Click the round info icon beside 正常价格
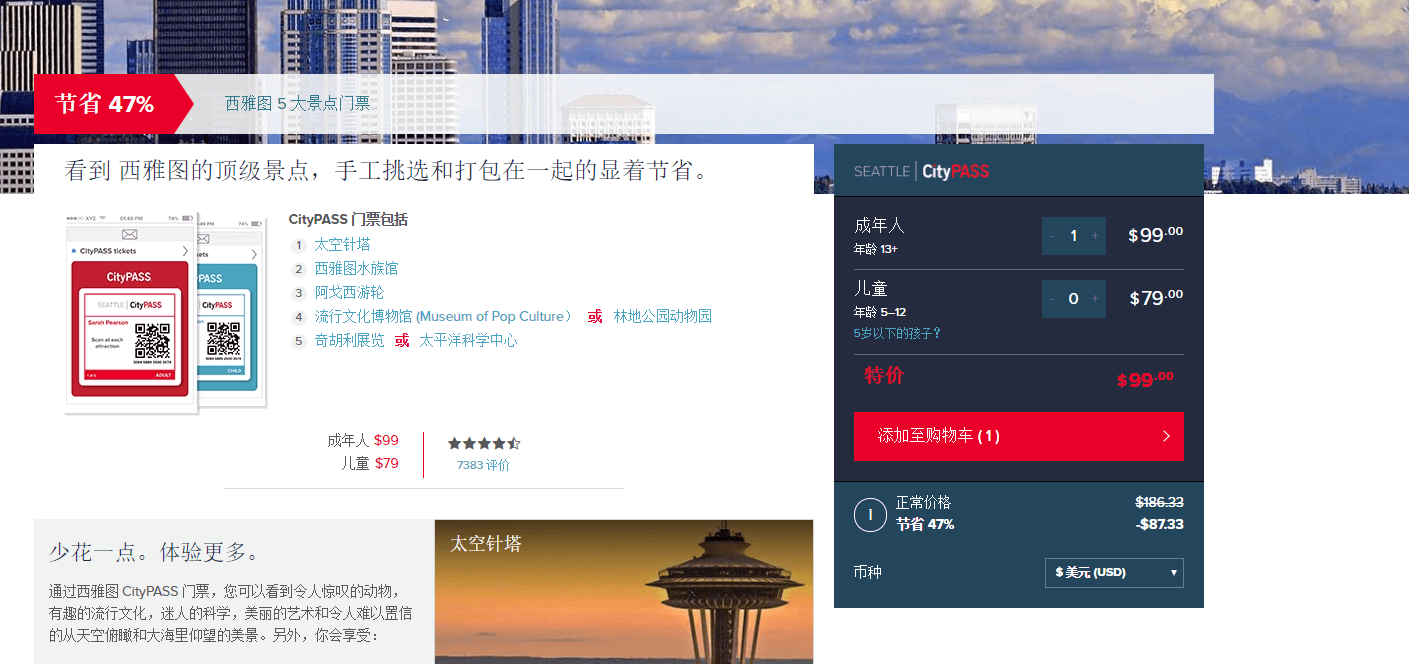The image size is (1409, 664). [870, 514]
